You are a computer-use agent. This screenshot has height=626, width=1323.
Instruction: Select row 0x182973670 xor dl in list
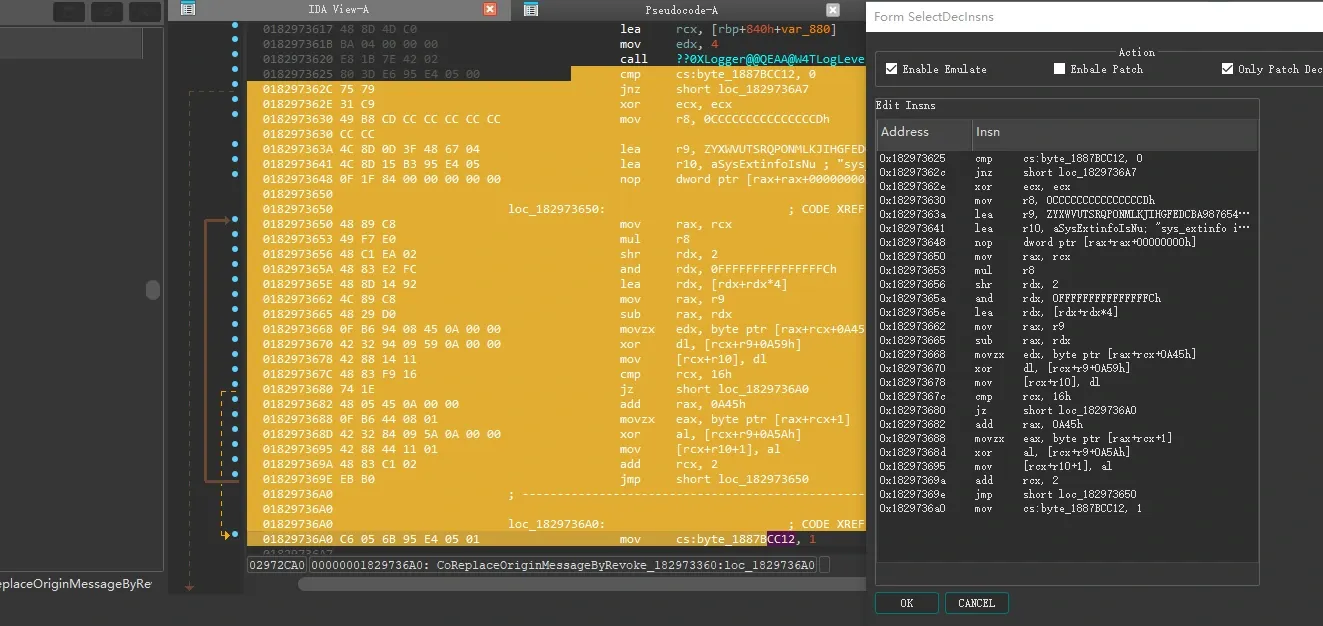(1066, 369)
